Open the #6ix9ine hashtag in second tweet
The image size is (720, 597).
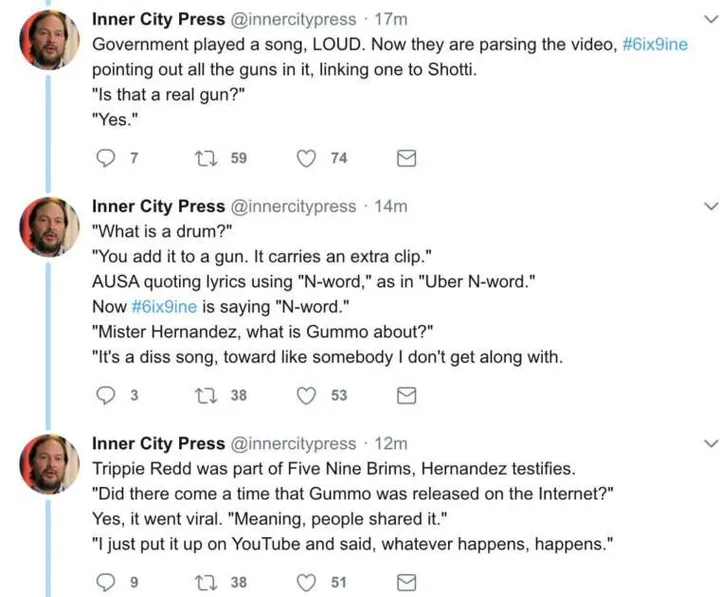point(165,307)
